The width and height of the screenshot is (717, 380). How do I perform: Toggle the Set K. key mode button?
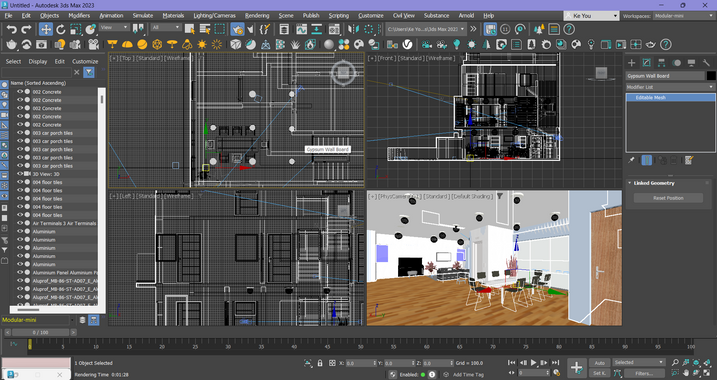click(599, 374)
